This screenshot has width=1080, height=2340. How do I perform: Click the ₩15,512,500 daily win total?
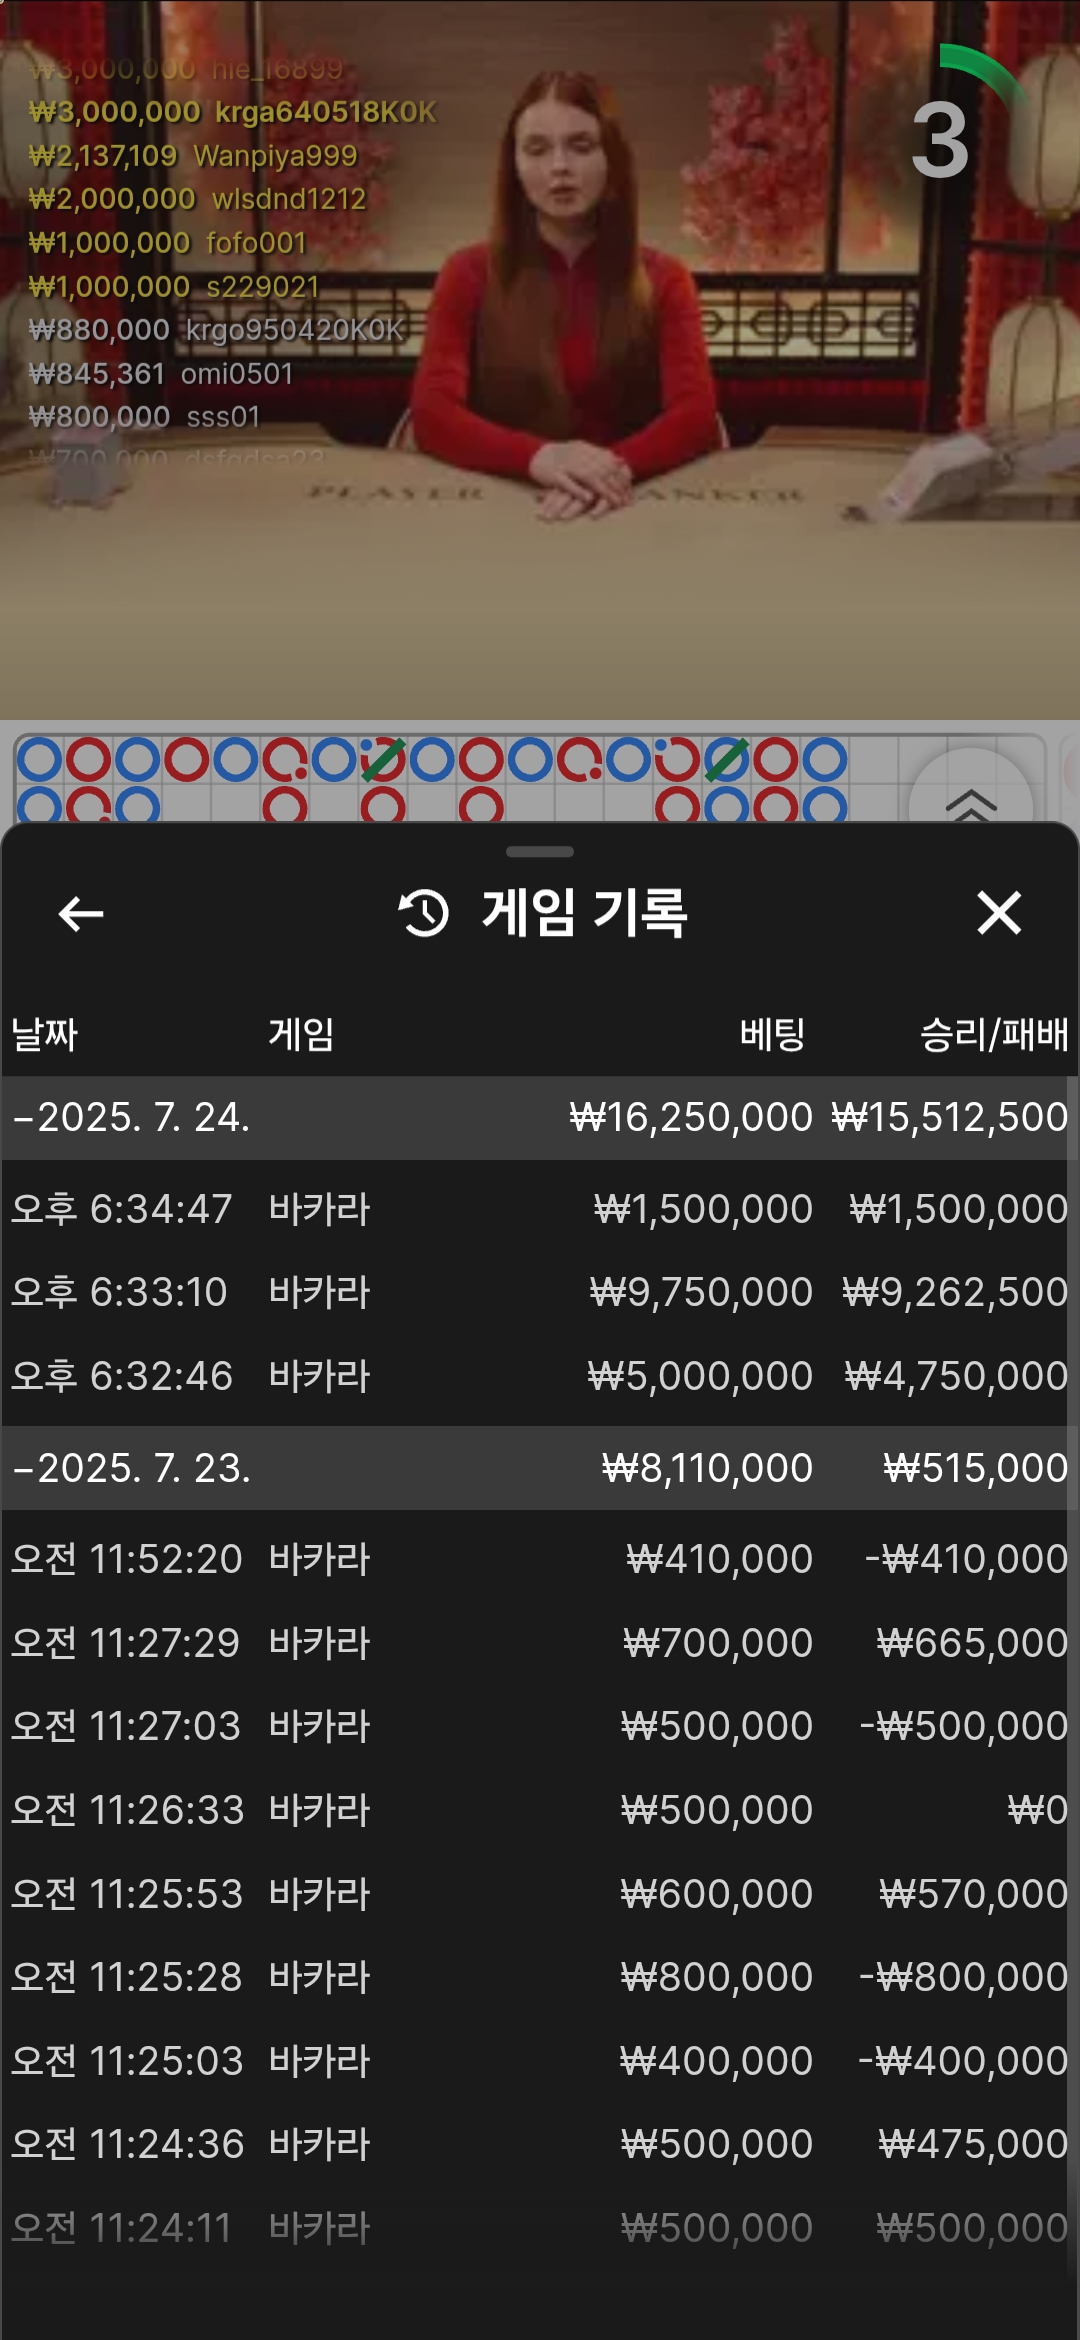pyautogui.click(x=950, y=1117)
